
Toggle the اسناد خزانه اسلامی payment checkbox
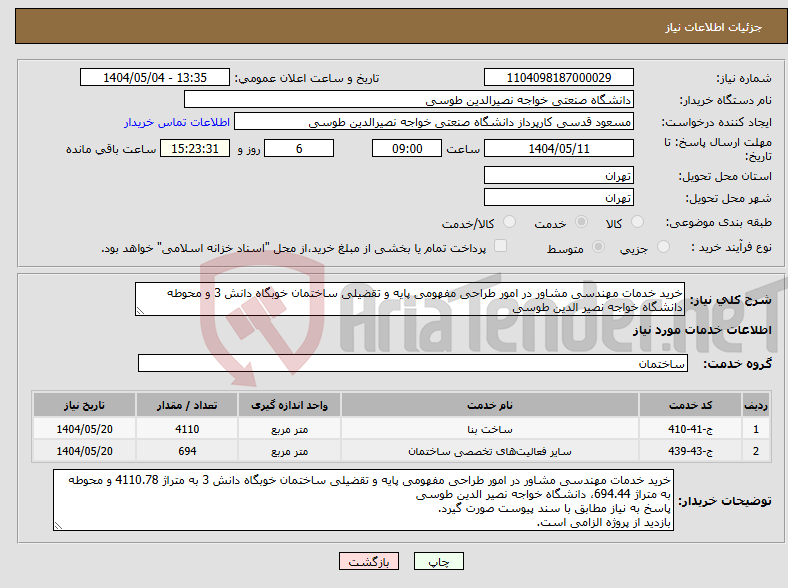500,246
